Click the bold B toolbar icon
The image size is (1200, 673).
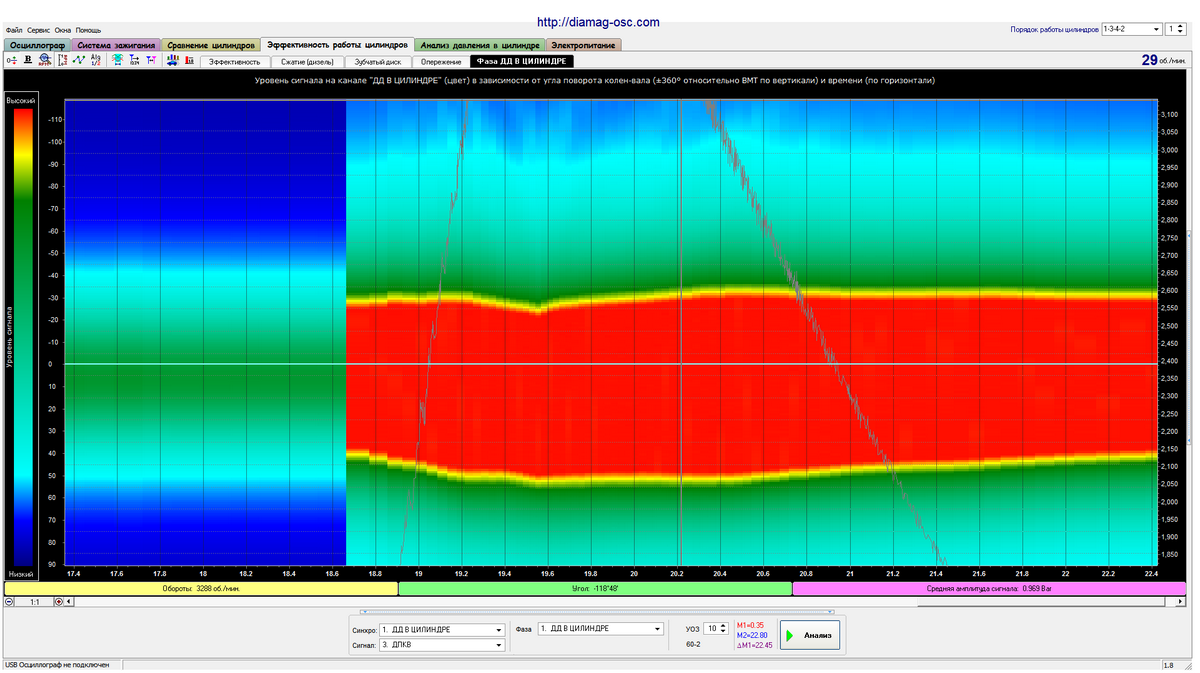(28, 60)
